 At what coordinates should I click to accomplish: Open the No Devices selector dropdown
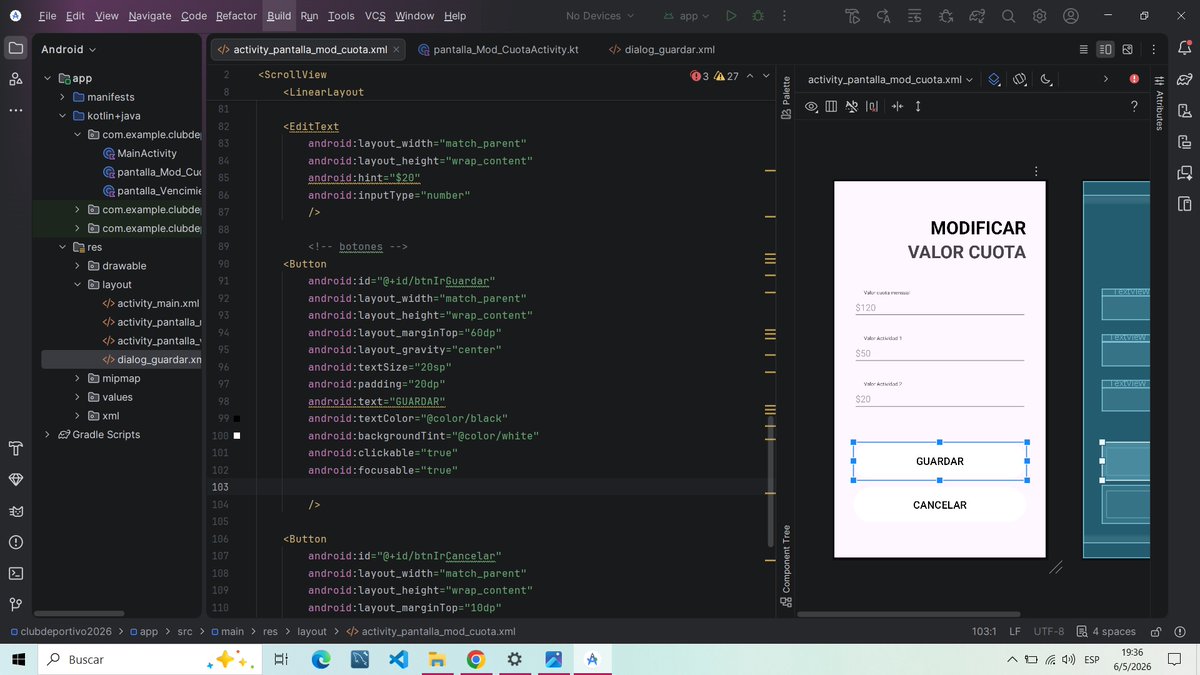(600, 16)
